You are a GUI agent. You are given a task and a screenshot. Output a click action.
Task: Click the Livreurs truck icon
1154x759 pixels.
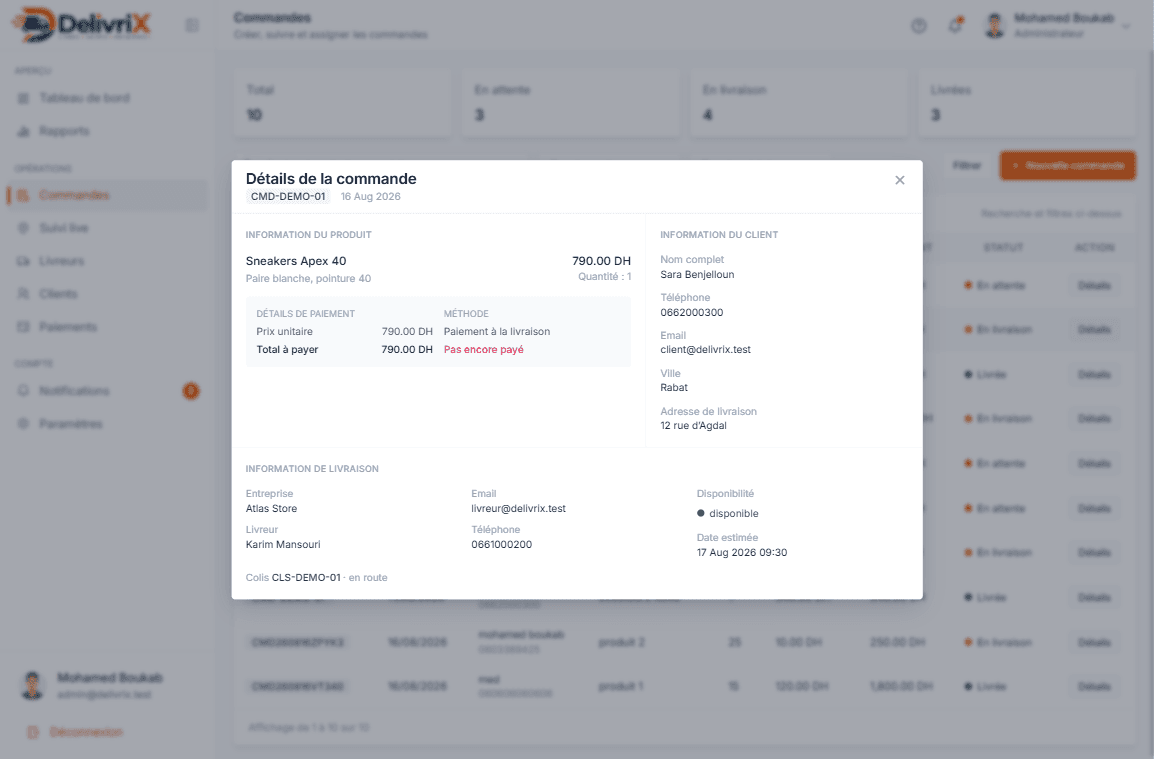pyautogui.click(x=24, y=261)
